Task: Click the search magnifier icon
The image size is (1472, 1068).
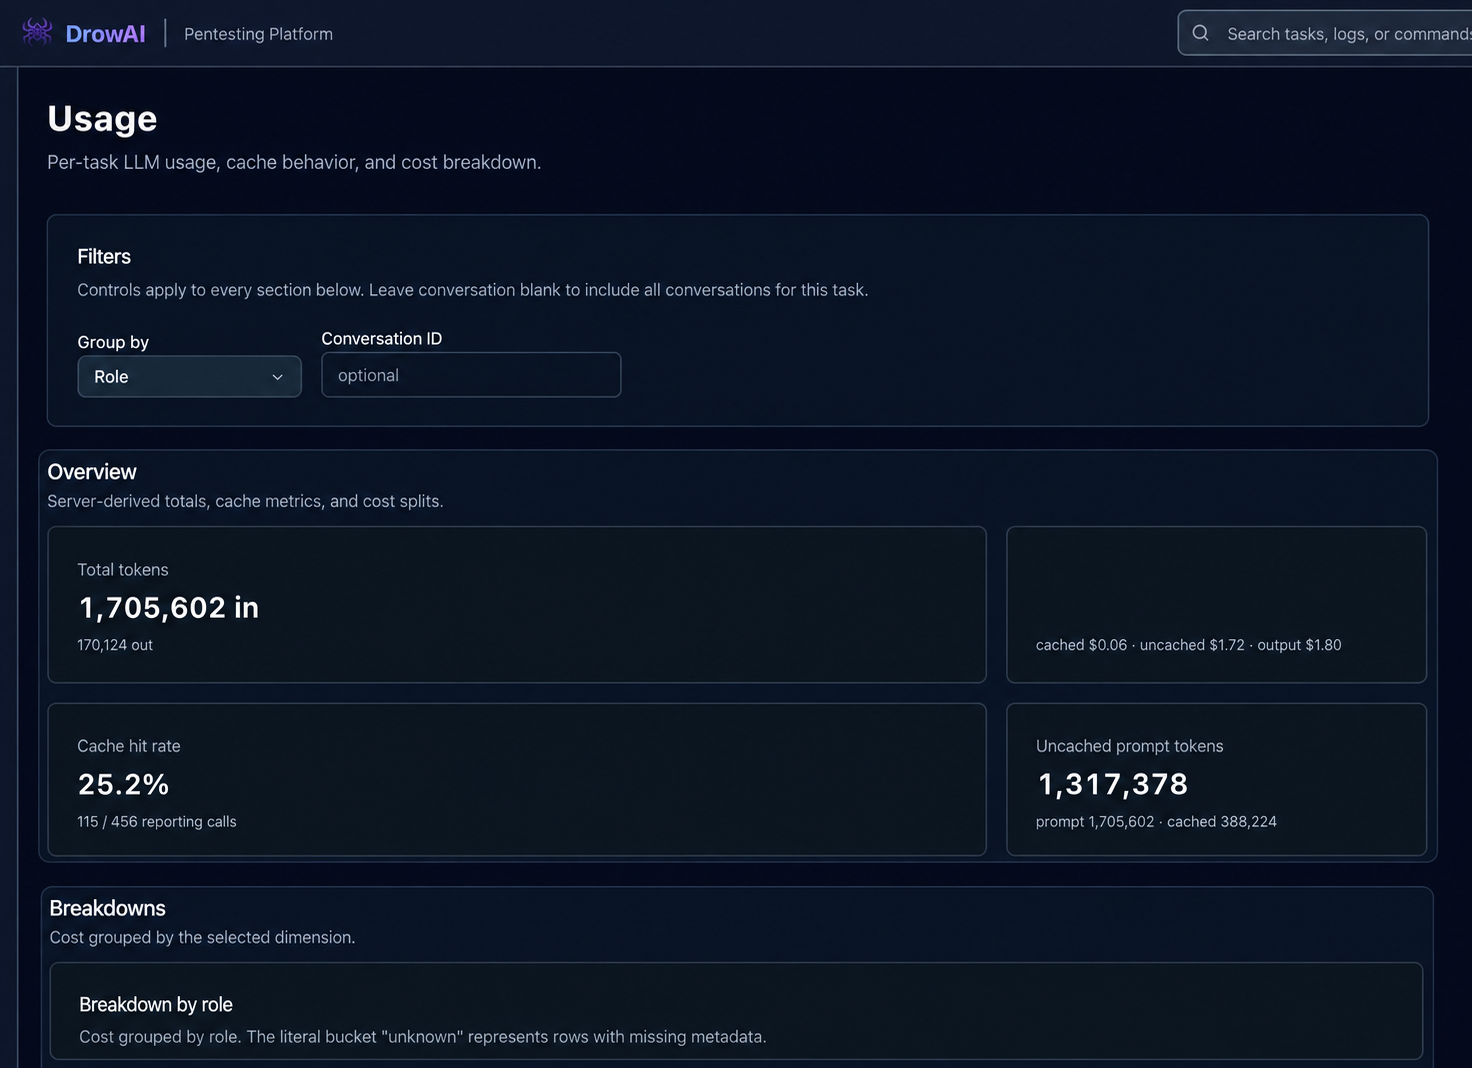Action: [1200, 33]
